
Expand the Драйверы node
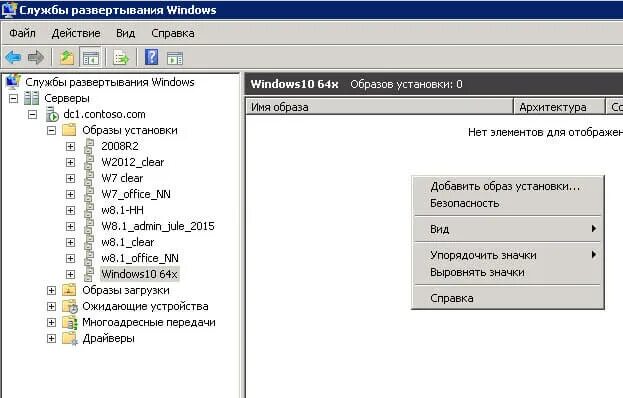point(52,338)
